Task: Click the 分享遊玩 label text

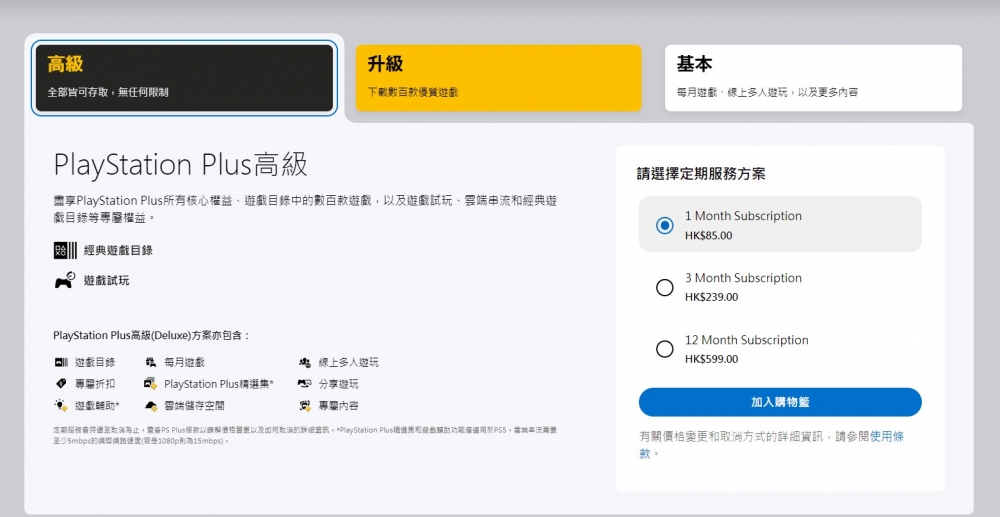Action: point(338,384)
